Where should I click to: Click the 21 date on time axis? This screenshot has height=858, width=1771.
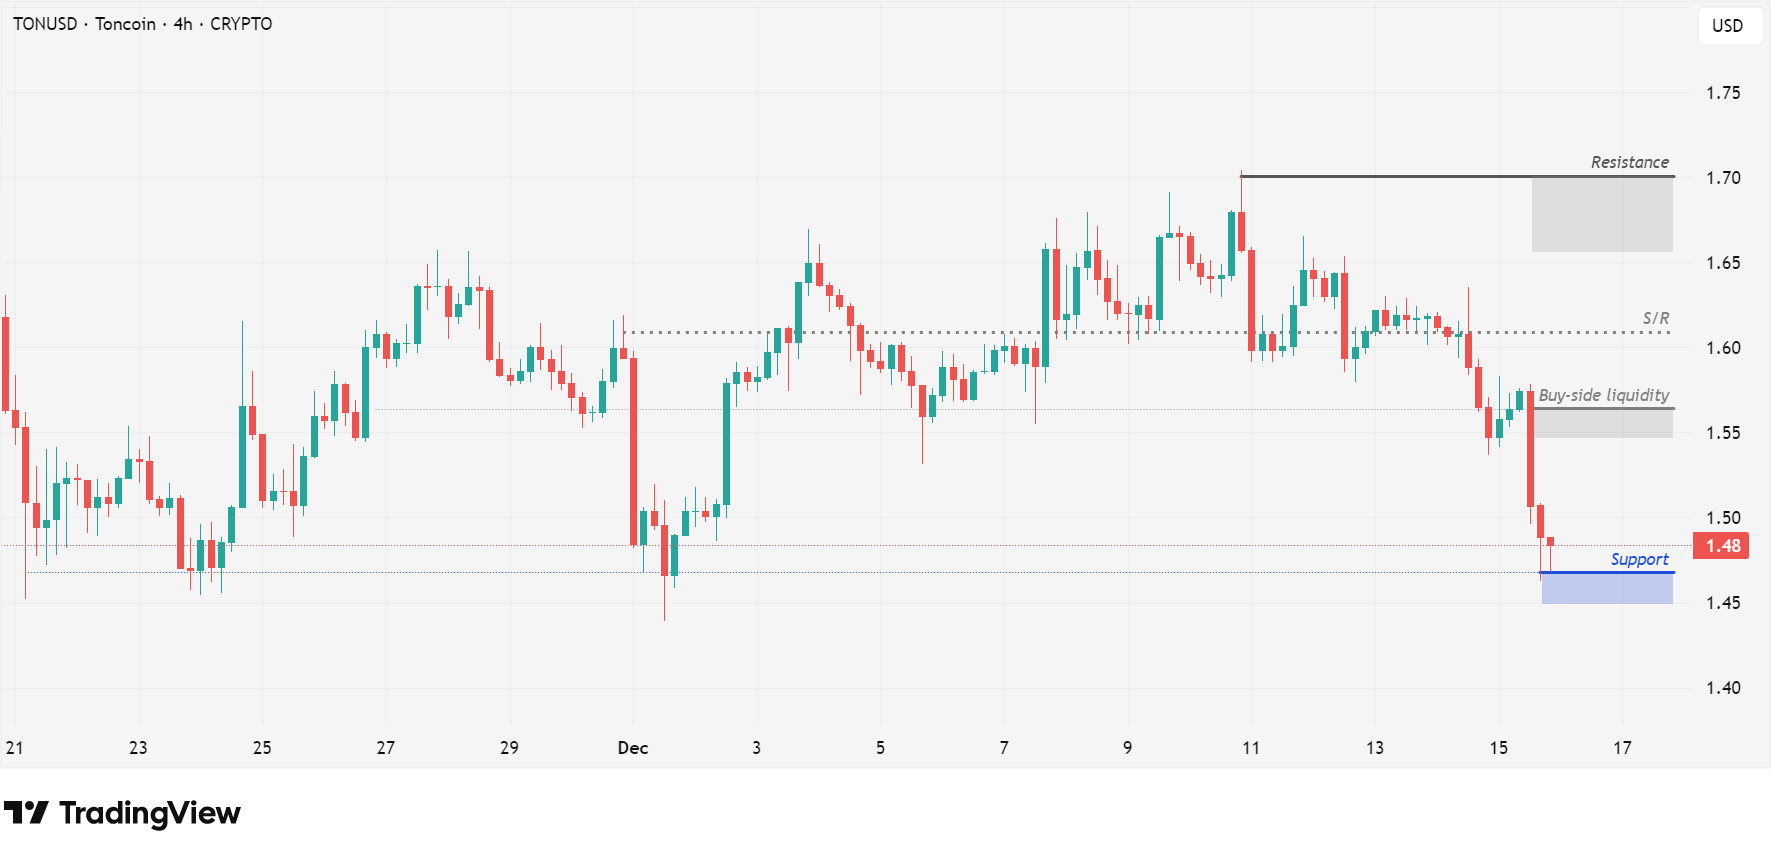(14, 748)
